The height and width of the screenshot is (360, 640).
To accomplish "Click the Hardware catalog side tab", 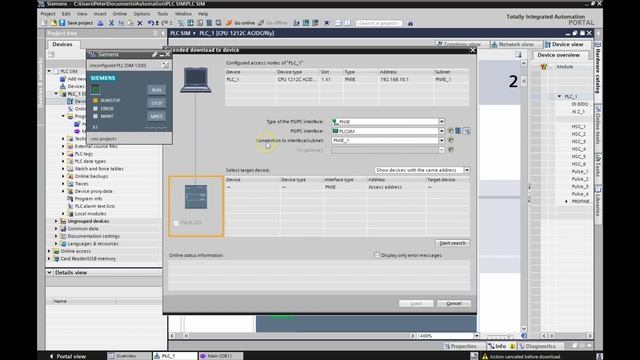I will (x=598, y=68).
